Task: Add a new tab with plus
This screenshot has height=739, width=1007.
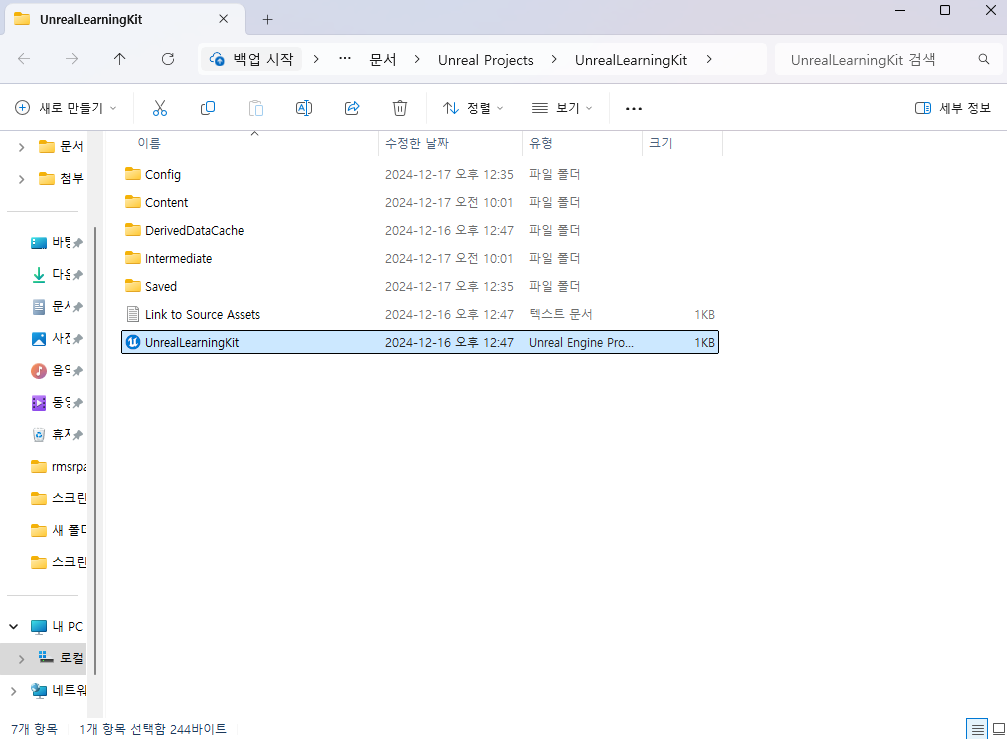Action: coord(268,20)
